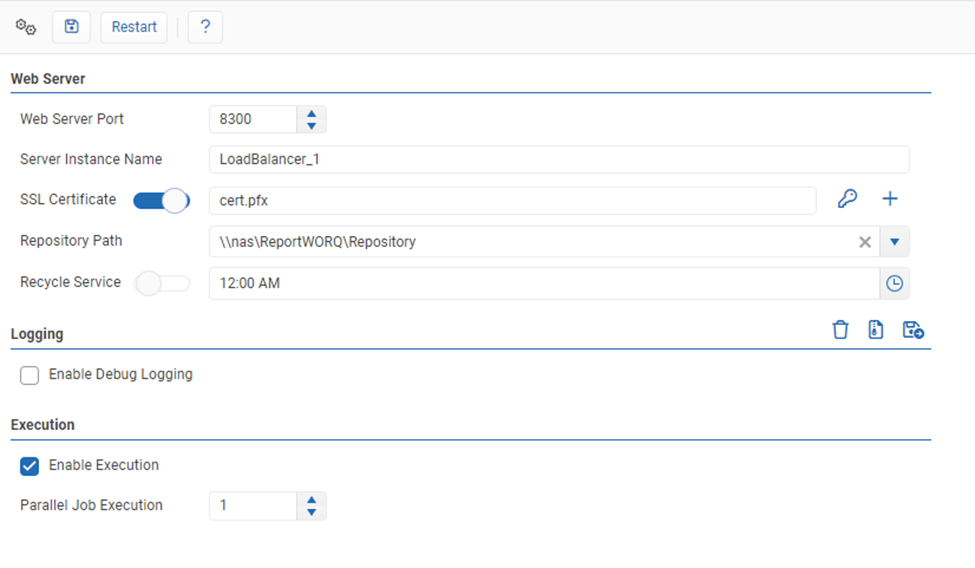
Task: Click the key icon beside the certificate field
Action: click(847, 199)
